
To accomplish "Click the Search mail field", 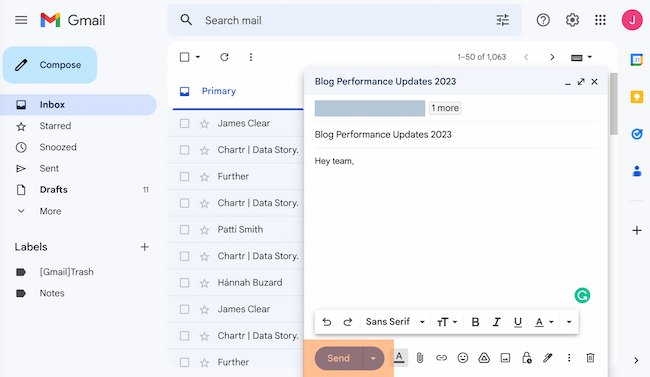I will [x=344, y=20].
